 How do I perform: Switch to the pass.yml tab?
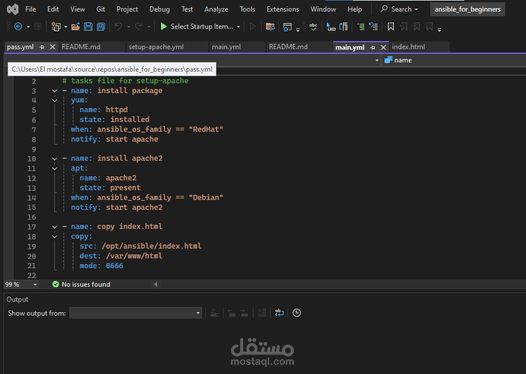click(20, 47)
